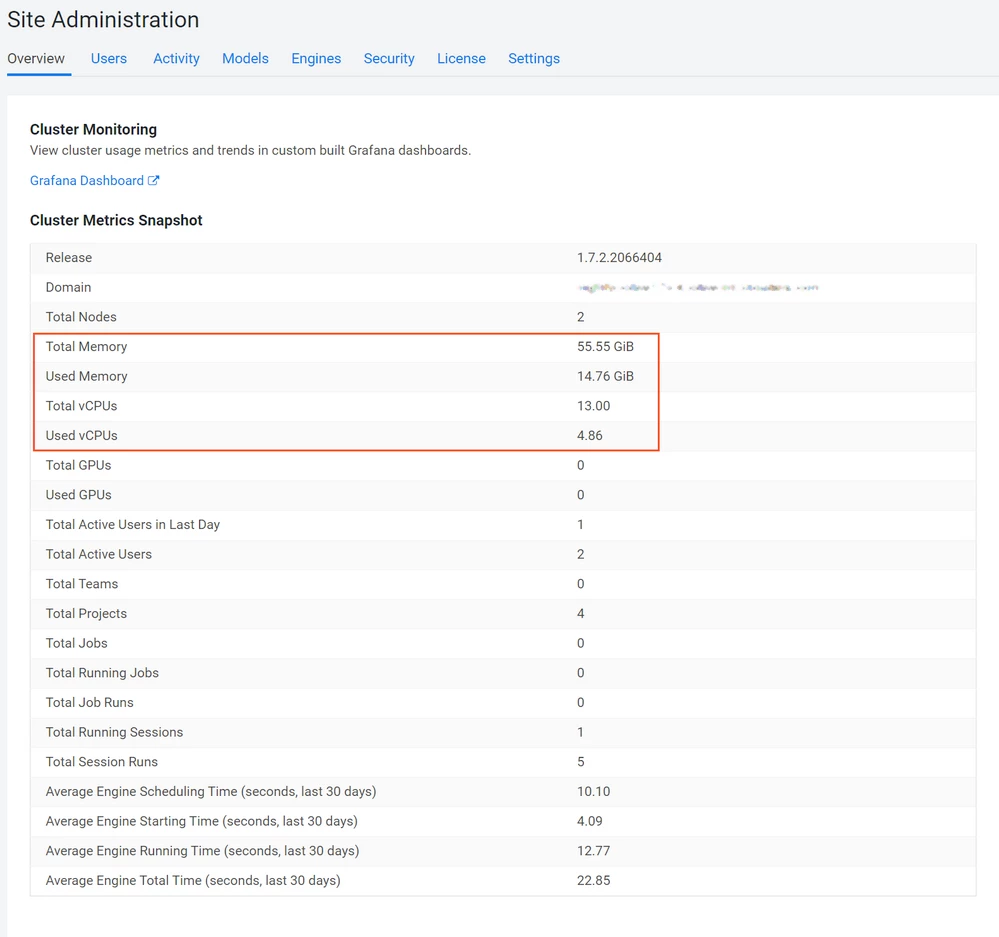Click the Site Administration page title
Viewport: 999px width, 937px height.
[x=103, y=20]
